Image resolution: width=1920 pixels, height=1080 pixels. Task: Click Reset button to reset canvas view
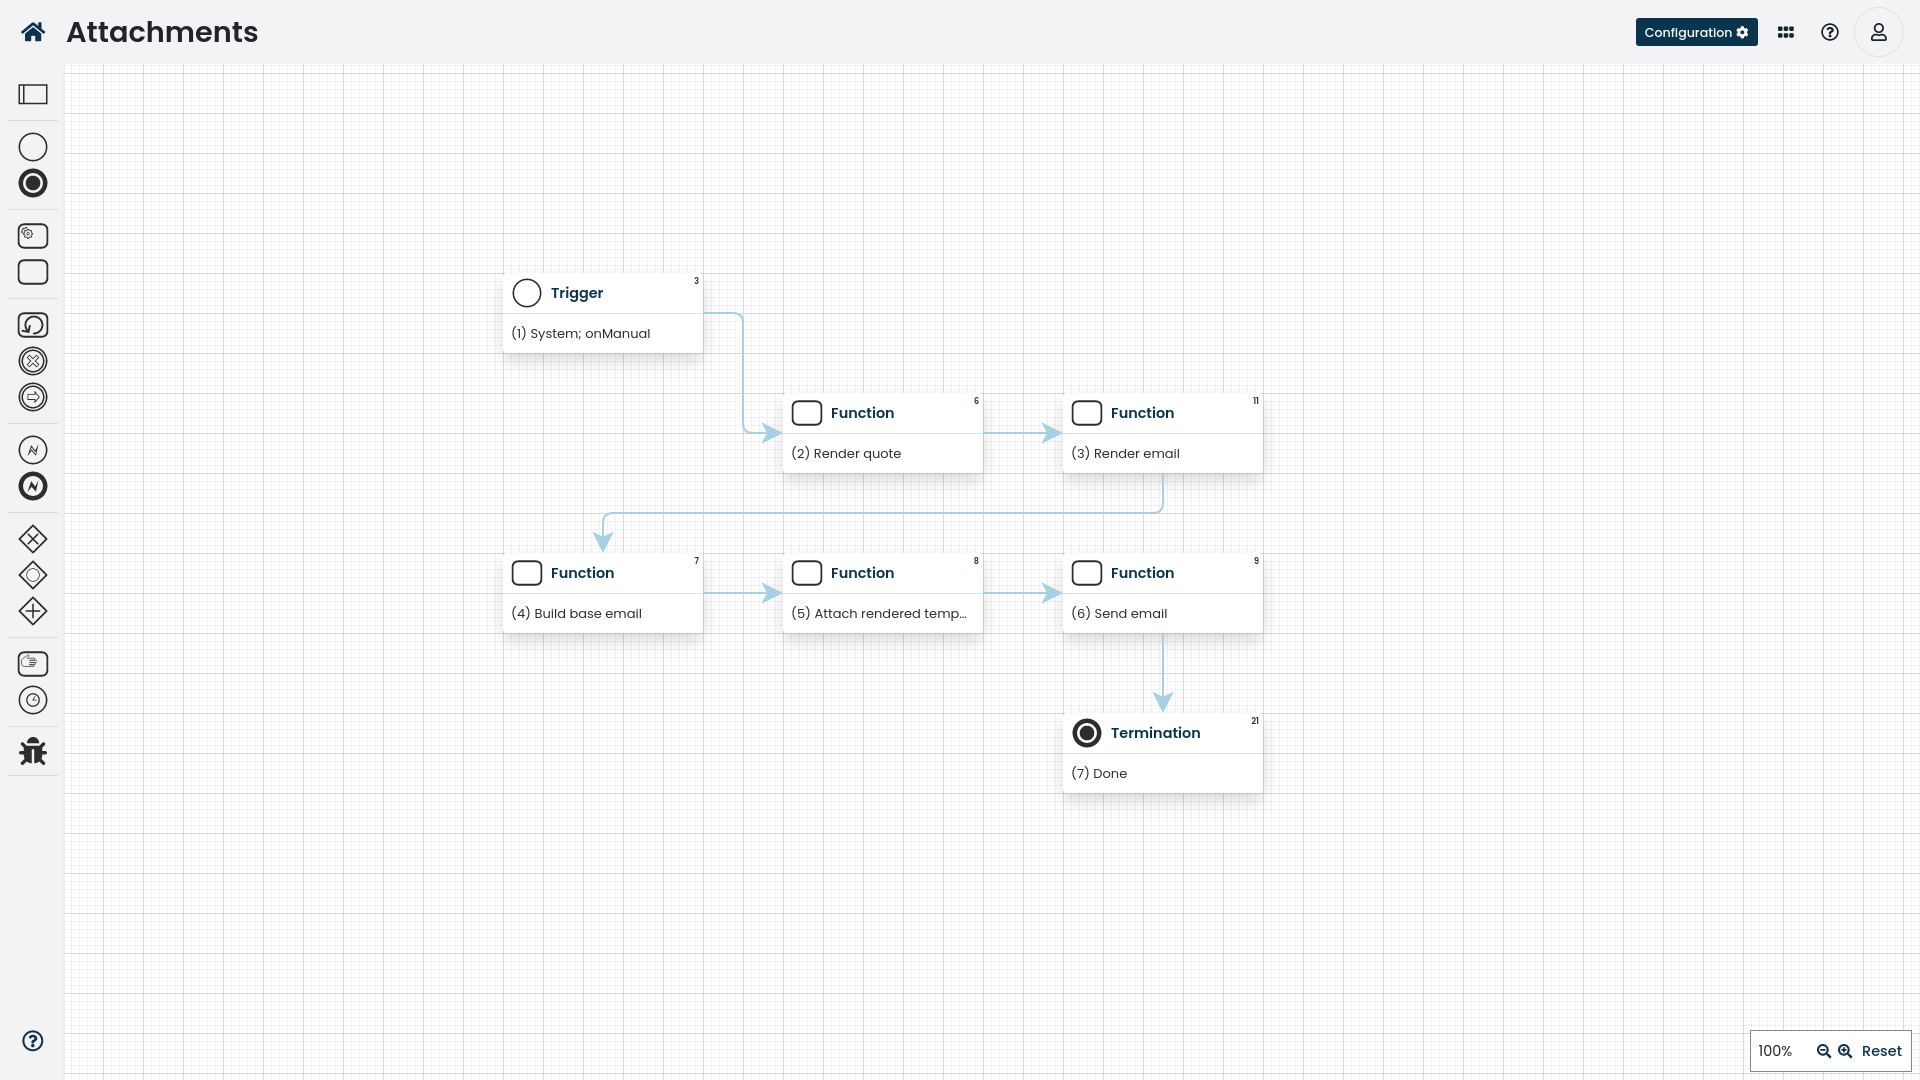(x=1882, y=1051)
